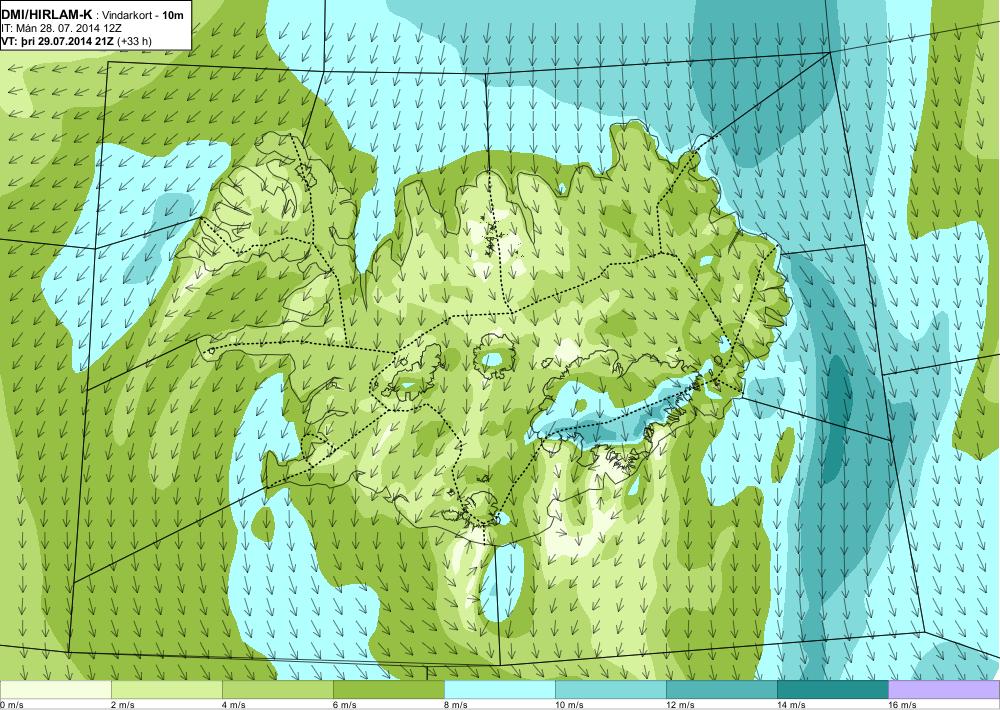Click the '12 m/s' legend label
Viewport: 1000px width, 710px height.
680,704
